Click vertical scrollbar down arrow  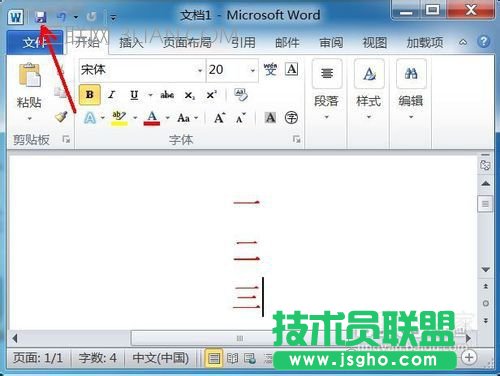[486, 269]
